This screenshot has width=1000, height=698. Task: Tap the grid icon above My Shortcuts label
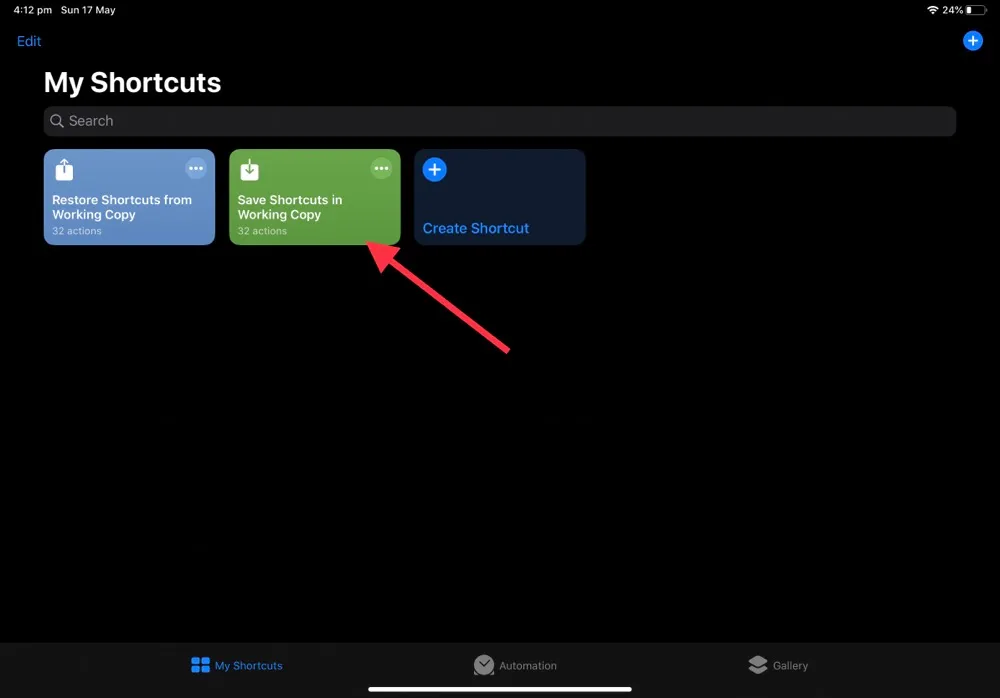[202, 664]
